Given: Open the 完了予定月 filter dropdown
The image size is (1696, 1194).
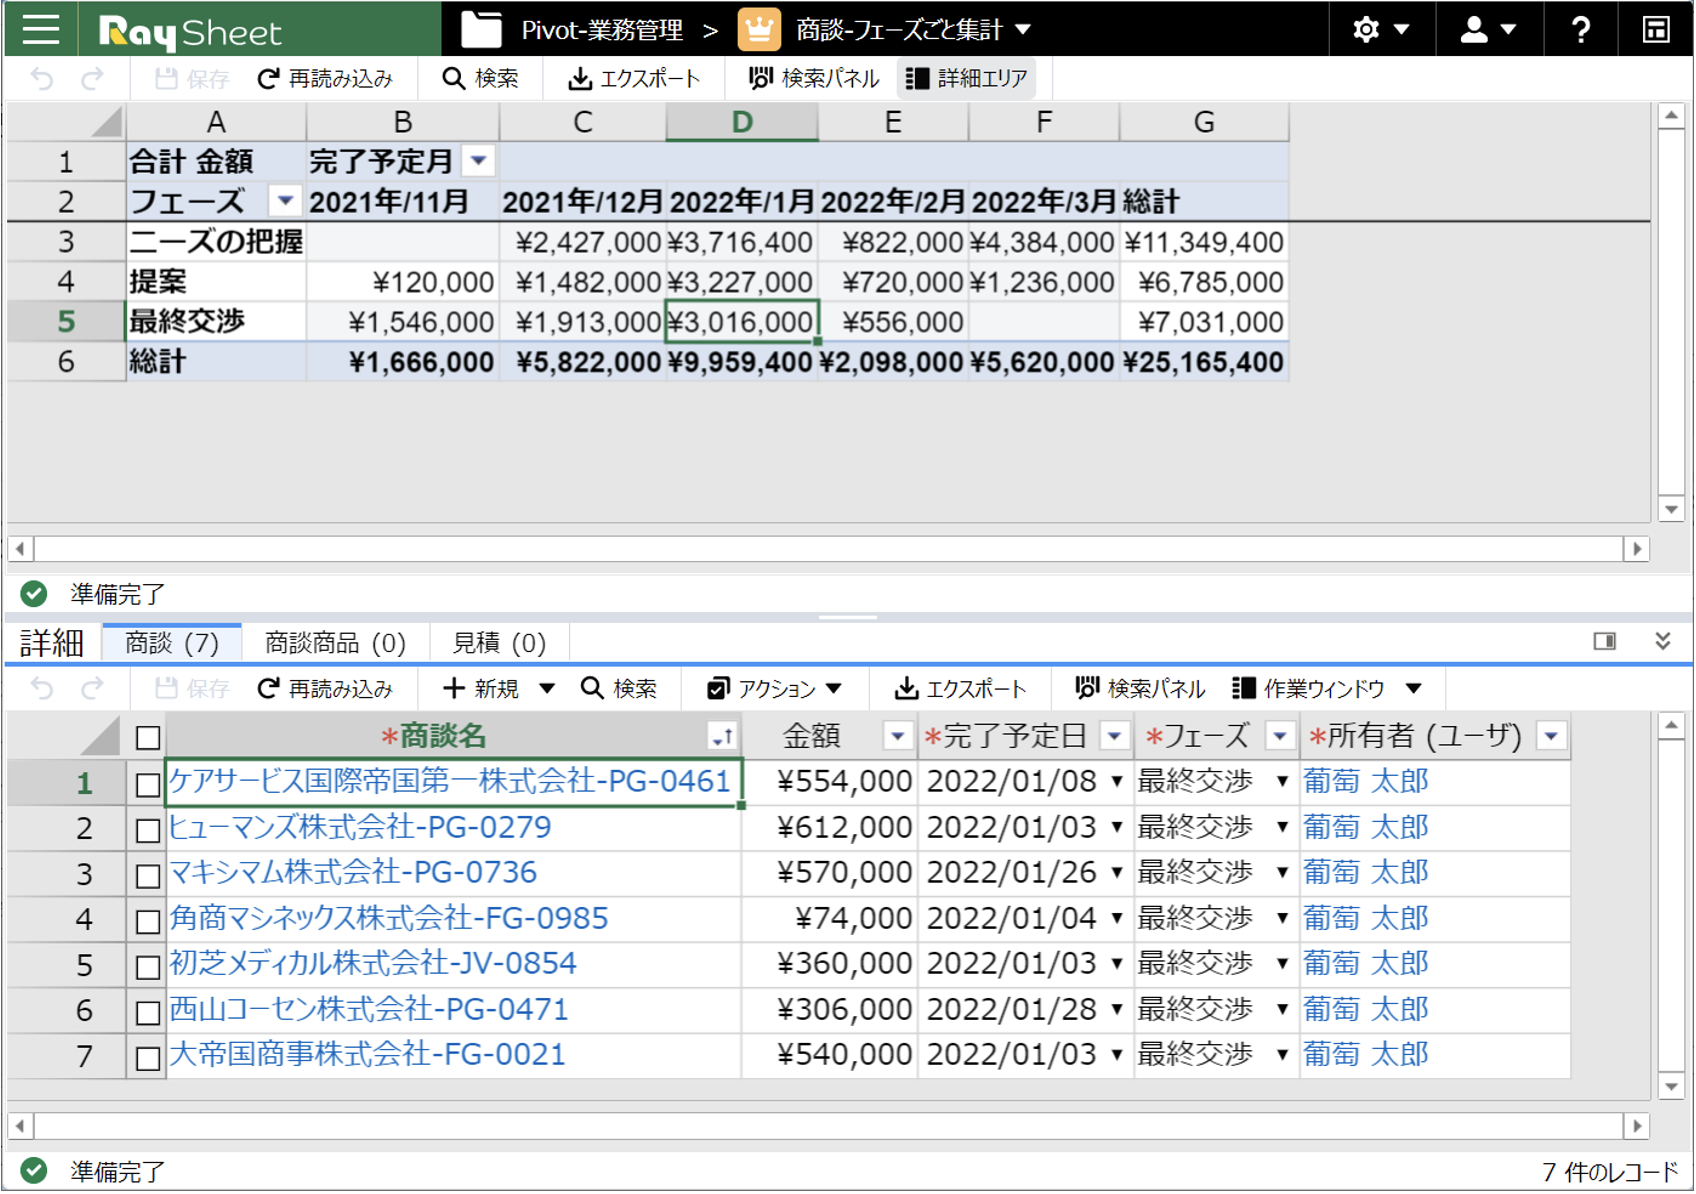Looking at the screenshot, I should [479, 161].
